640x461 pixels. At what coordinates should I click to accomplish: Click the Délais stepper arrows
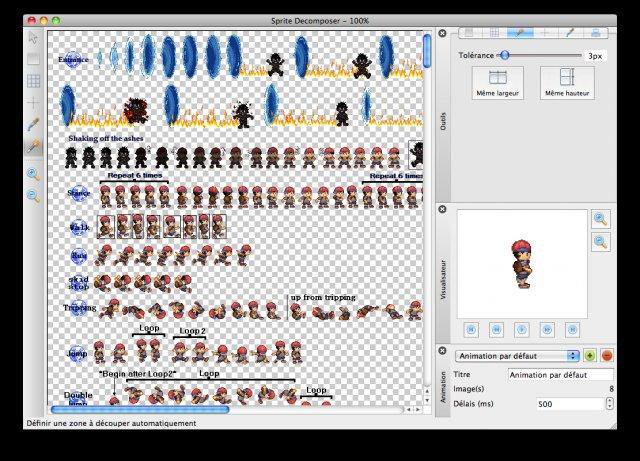click(609, 404)
